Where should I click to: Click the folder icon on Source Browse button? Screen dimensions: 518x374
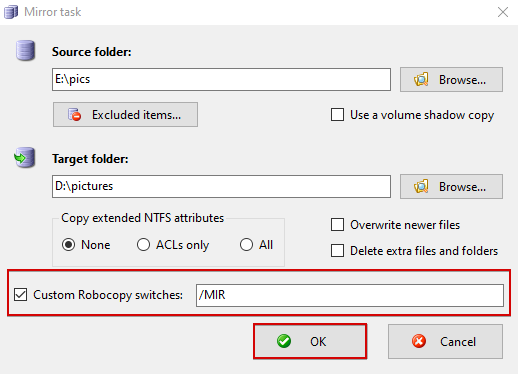[x=421, y=80]
